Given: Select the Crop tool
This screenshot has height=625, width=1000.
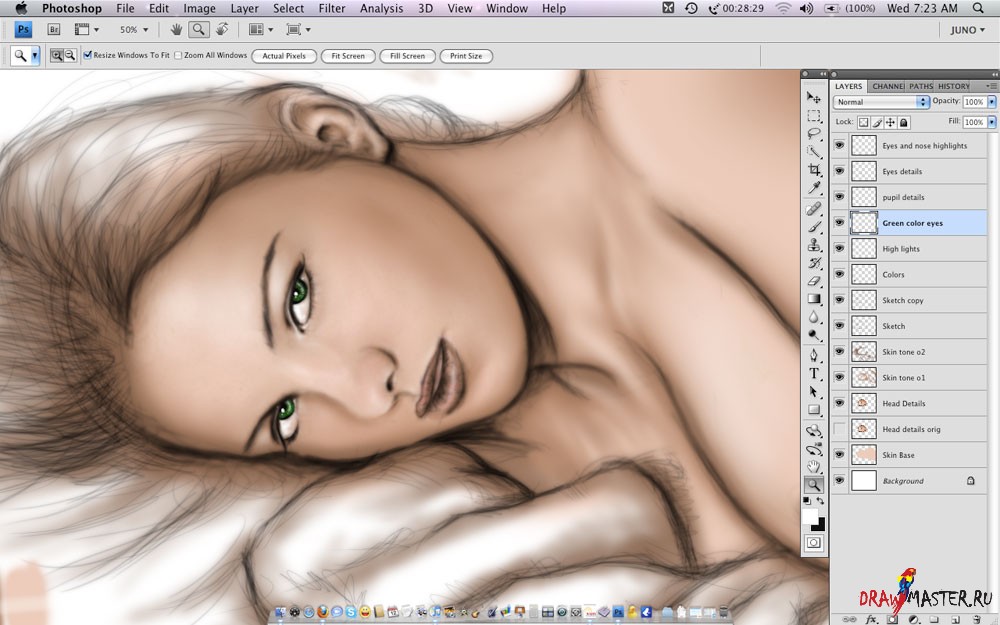Looking at the screenshot, I should (x=814, y=169).
